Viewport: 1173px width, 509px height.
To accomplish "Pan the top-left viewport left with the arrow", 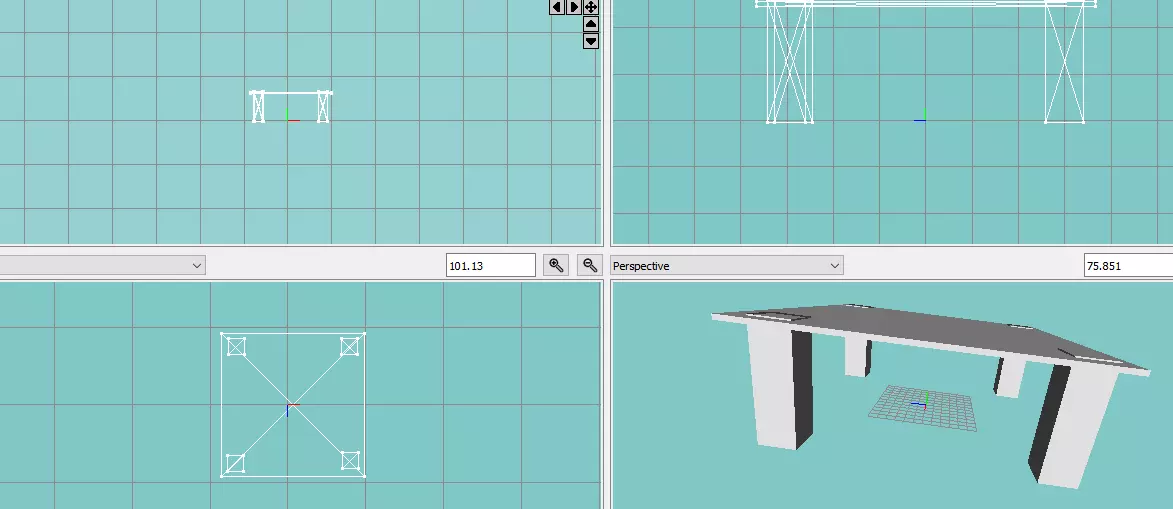I will (557, 7).
